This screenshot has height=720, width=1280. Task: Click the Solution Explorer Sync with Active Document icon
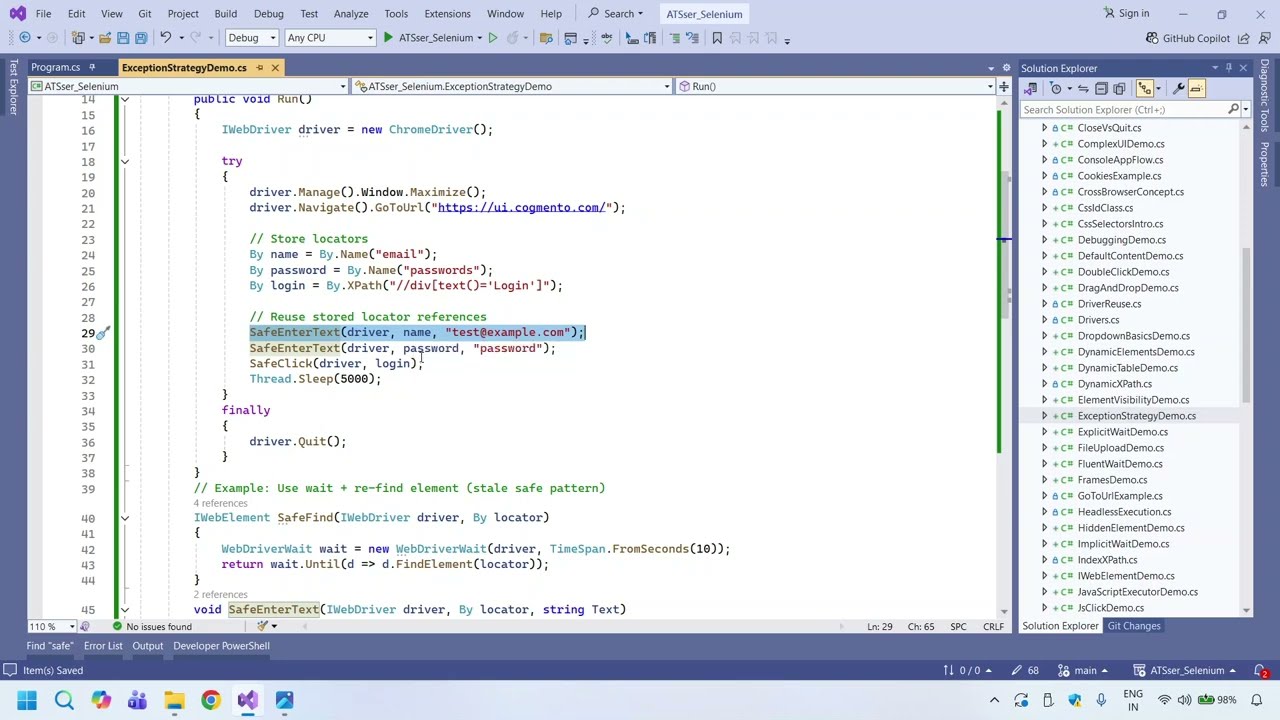click(x=1083, y=89)
